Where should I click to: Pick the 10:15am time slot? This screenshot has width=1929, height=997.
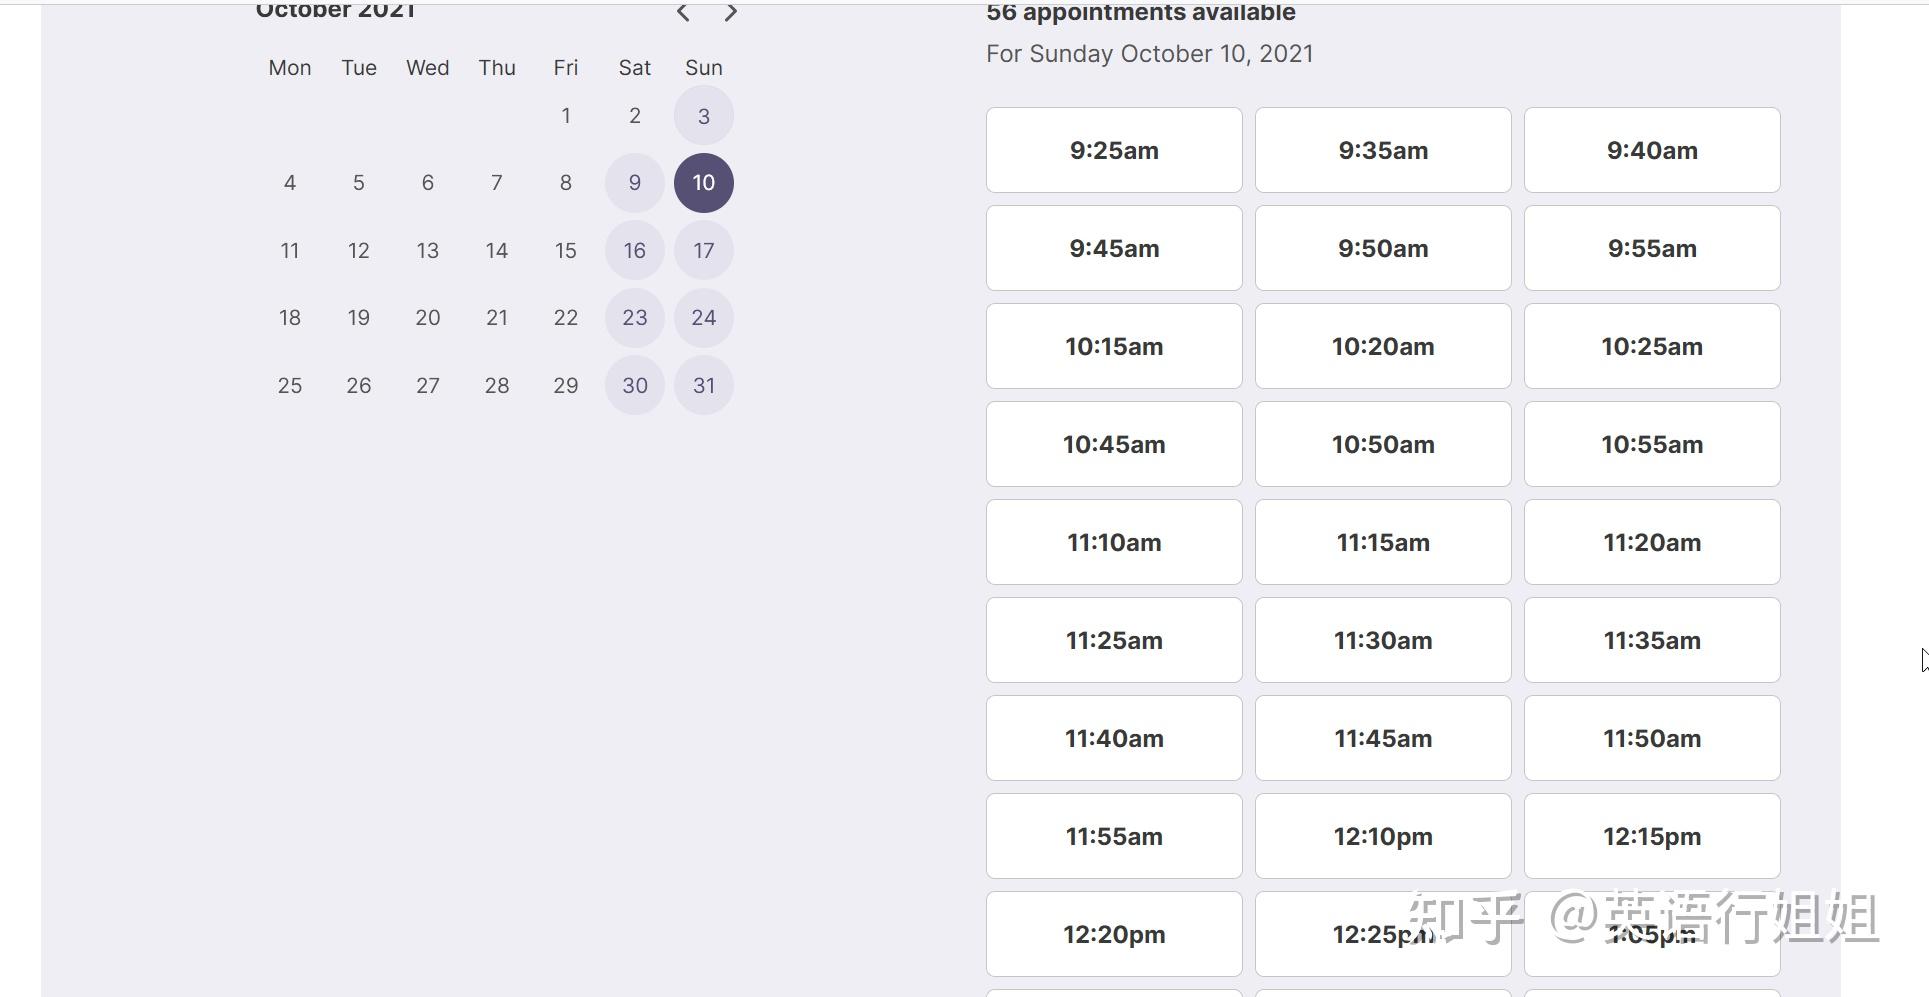pyautogui.click(x=1114, y=346)
